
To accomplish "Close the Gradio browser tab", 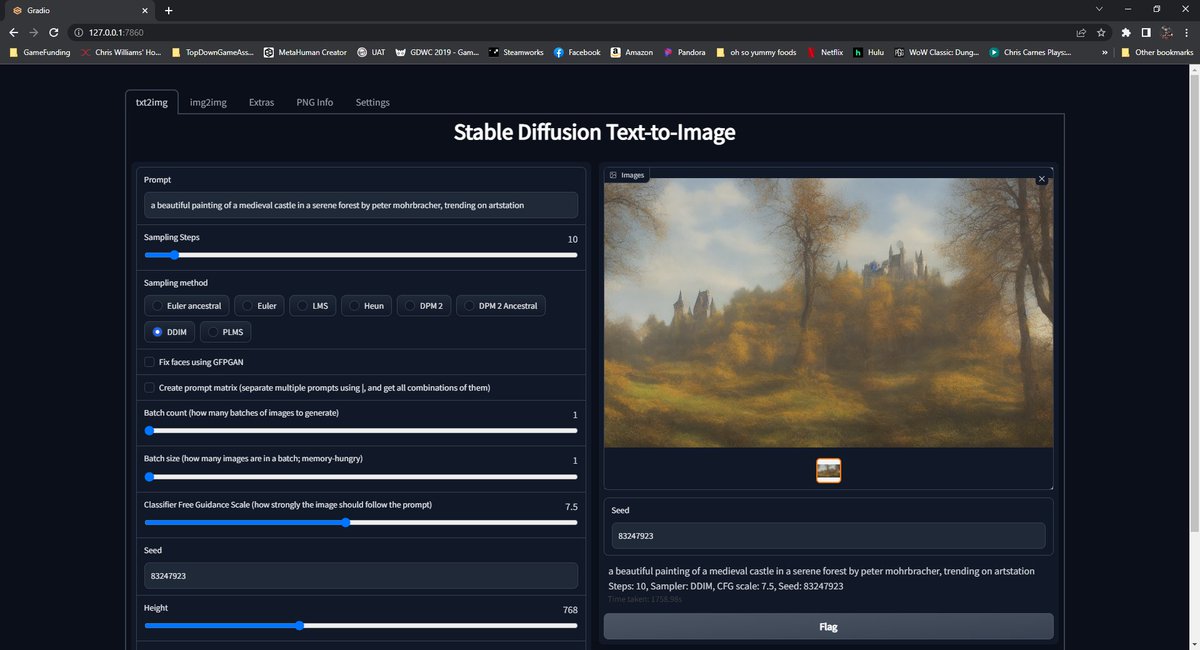I will click(x=146, y=10).
